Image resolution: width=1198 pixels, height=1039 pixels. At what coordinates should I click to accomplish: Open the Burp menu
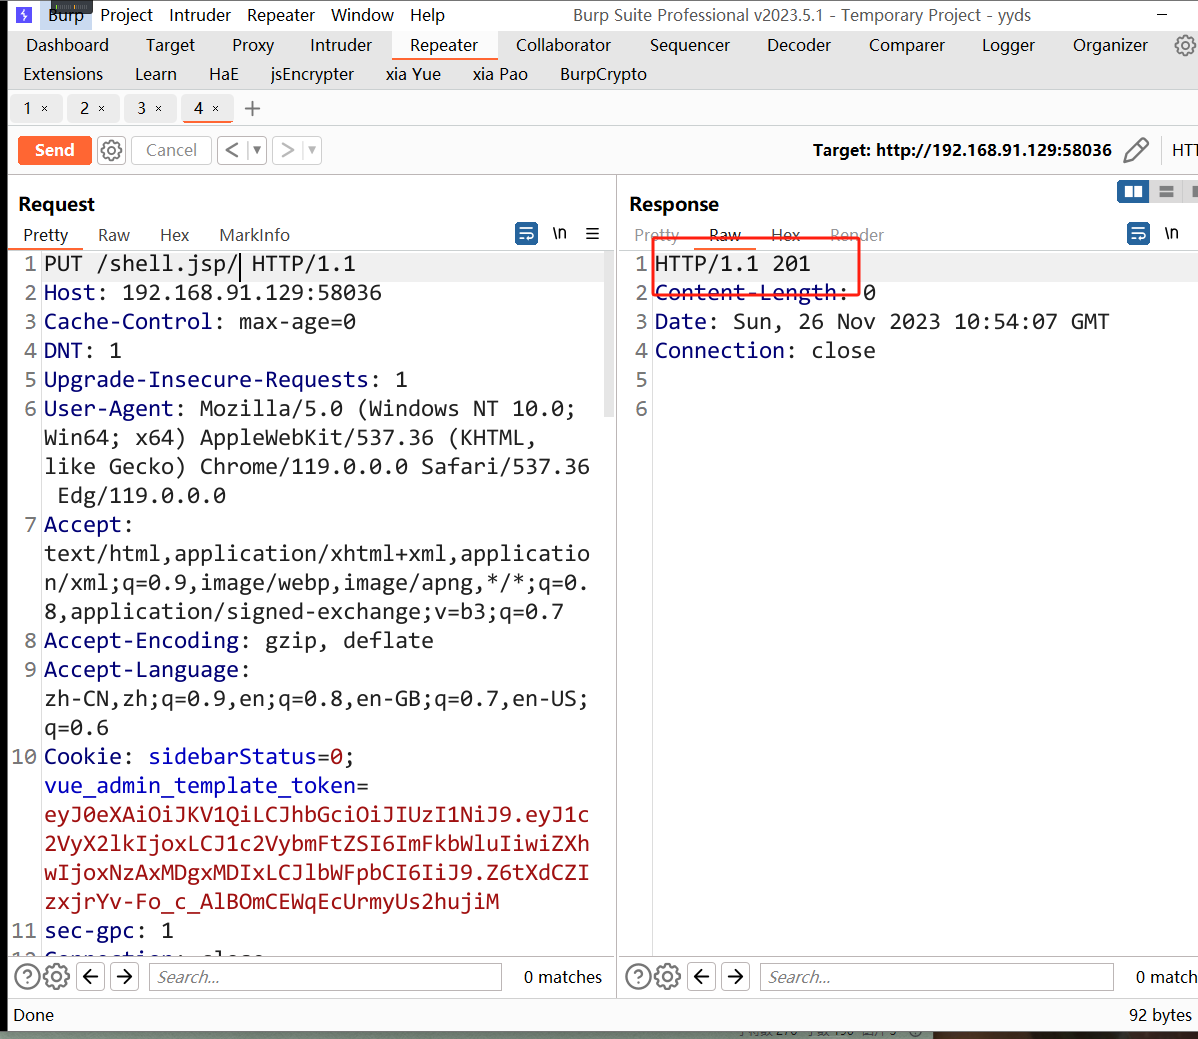pos(66,15)
